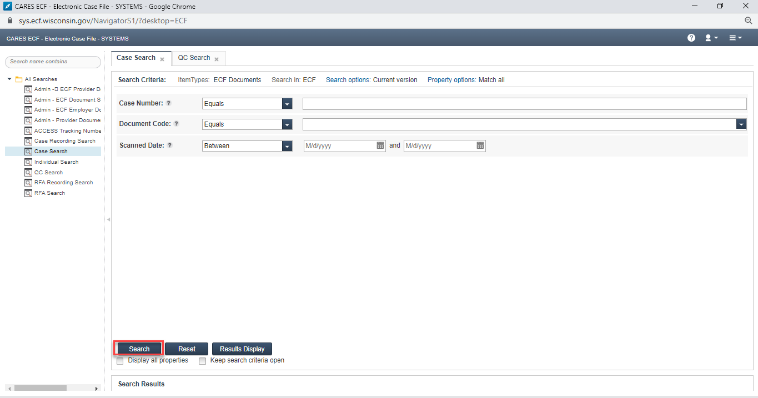Click the ACCESS Tracking Number search icon
This screenshot has width=758, height=398.
tap(28, 131)
